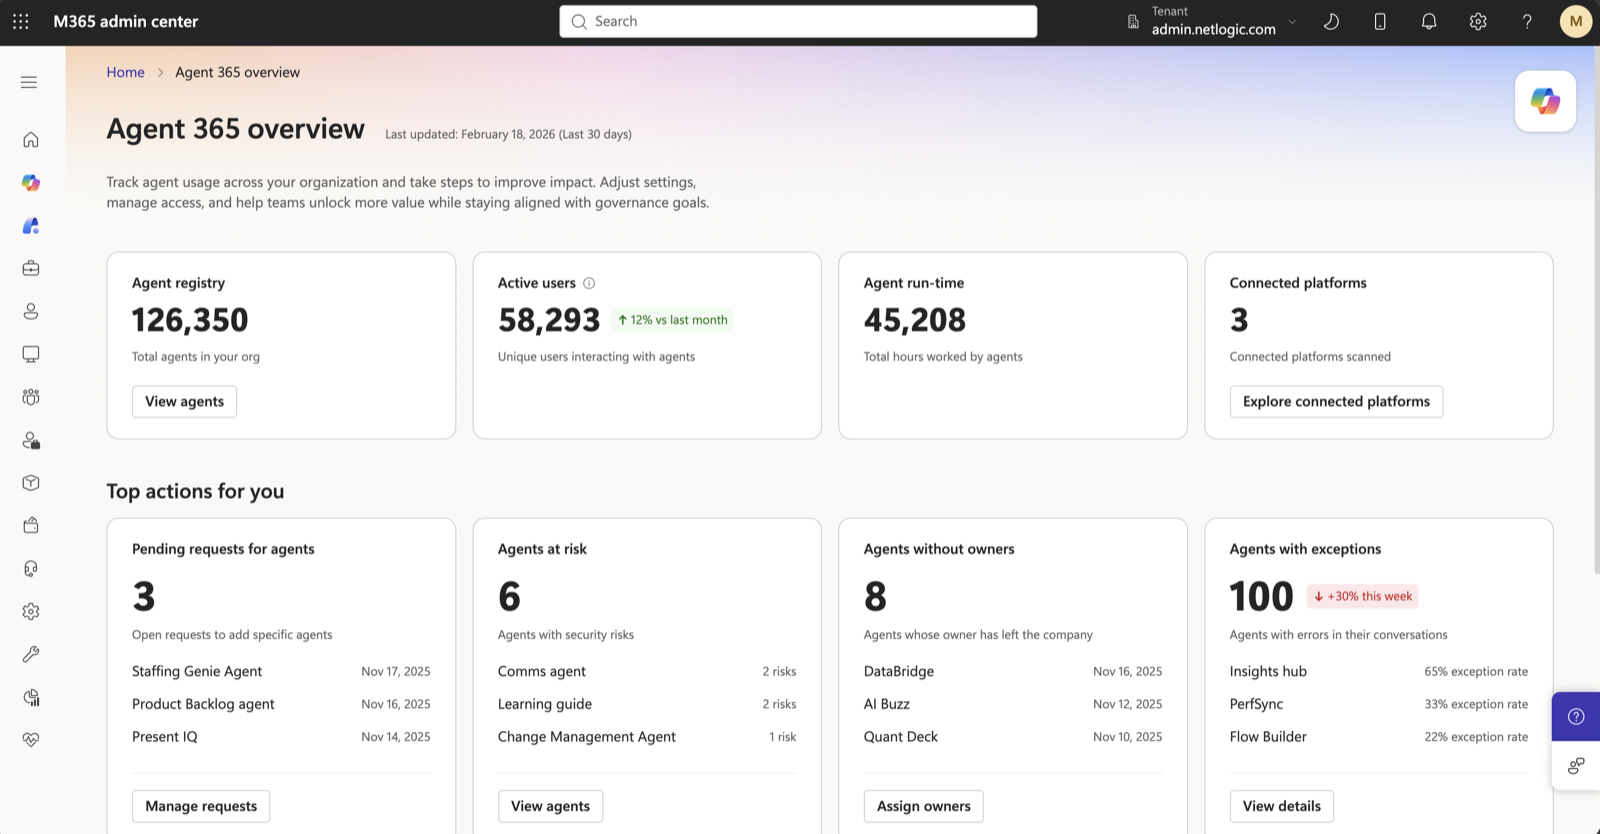
Task: Open Billing wallet icon in sidebar
Action: [31, 525]
